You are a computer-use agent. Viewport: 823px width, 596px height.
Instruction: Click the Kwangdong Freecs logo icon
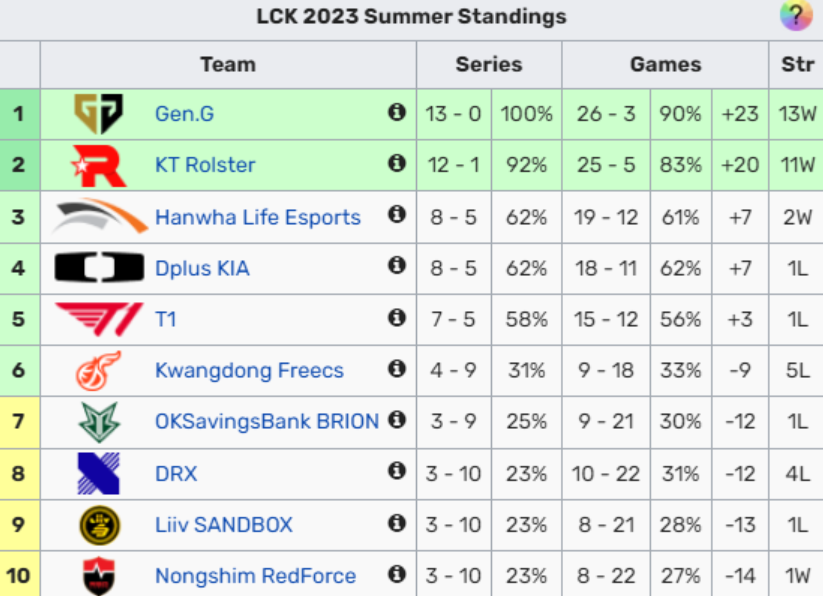click(98, 371)
